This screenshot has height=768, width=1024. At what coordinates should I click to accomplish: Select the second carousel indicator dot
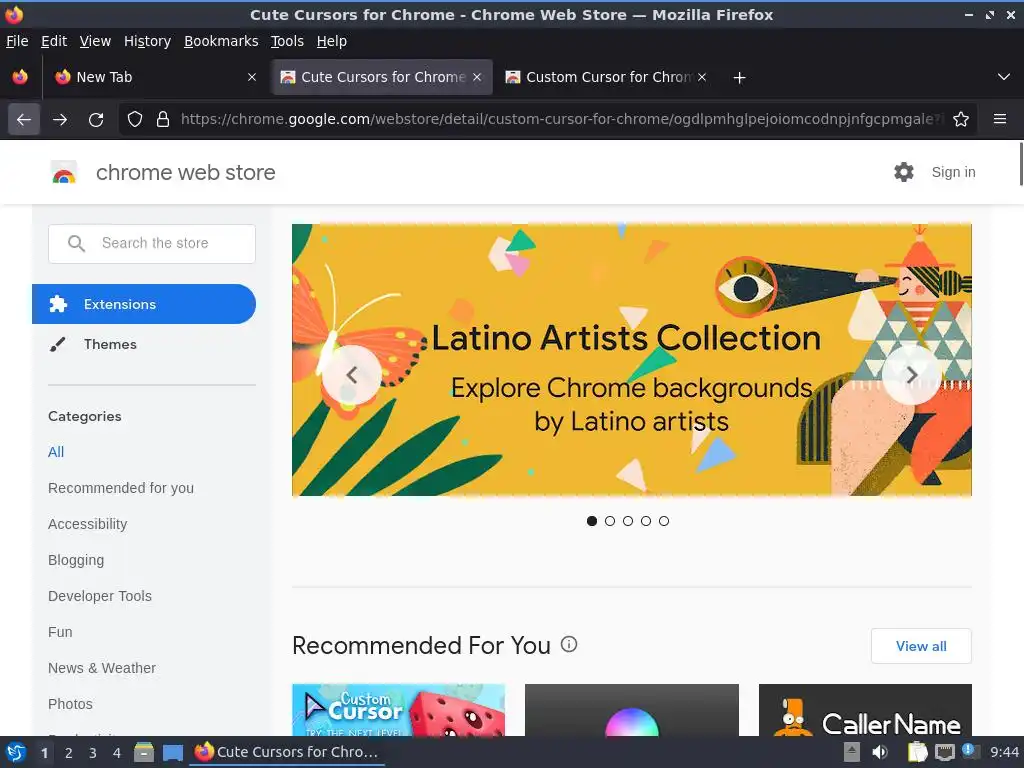[610, 520]
